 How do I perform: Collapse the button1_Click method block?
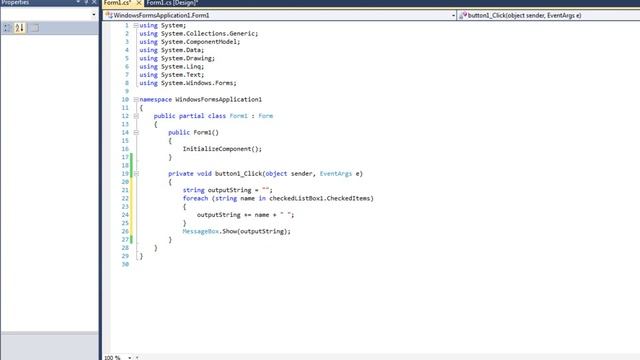(x=136, y=173)
